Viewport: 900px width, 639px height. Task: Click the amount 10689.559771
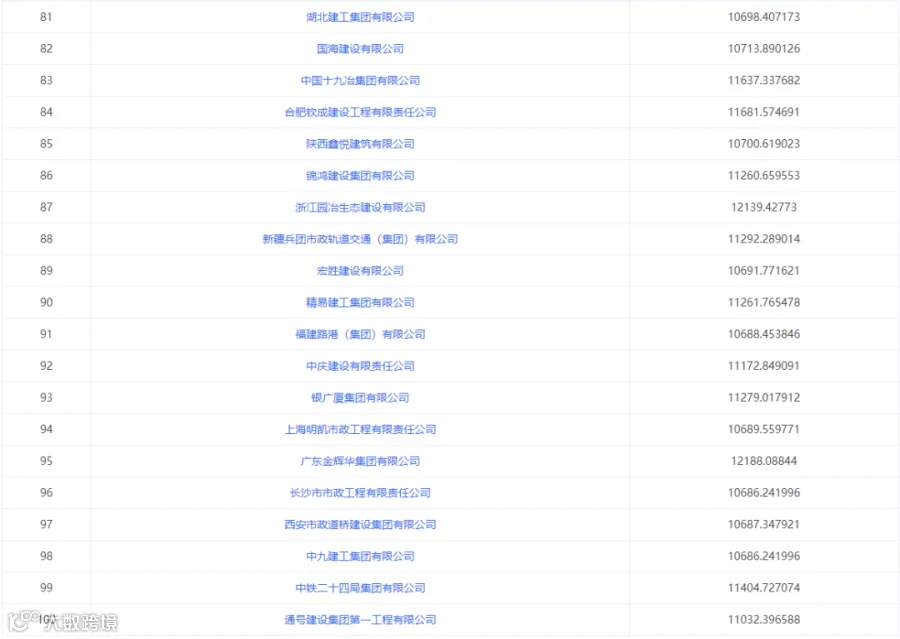[x=763, y=429]
